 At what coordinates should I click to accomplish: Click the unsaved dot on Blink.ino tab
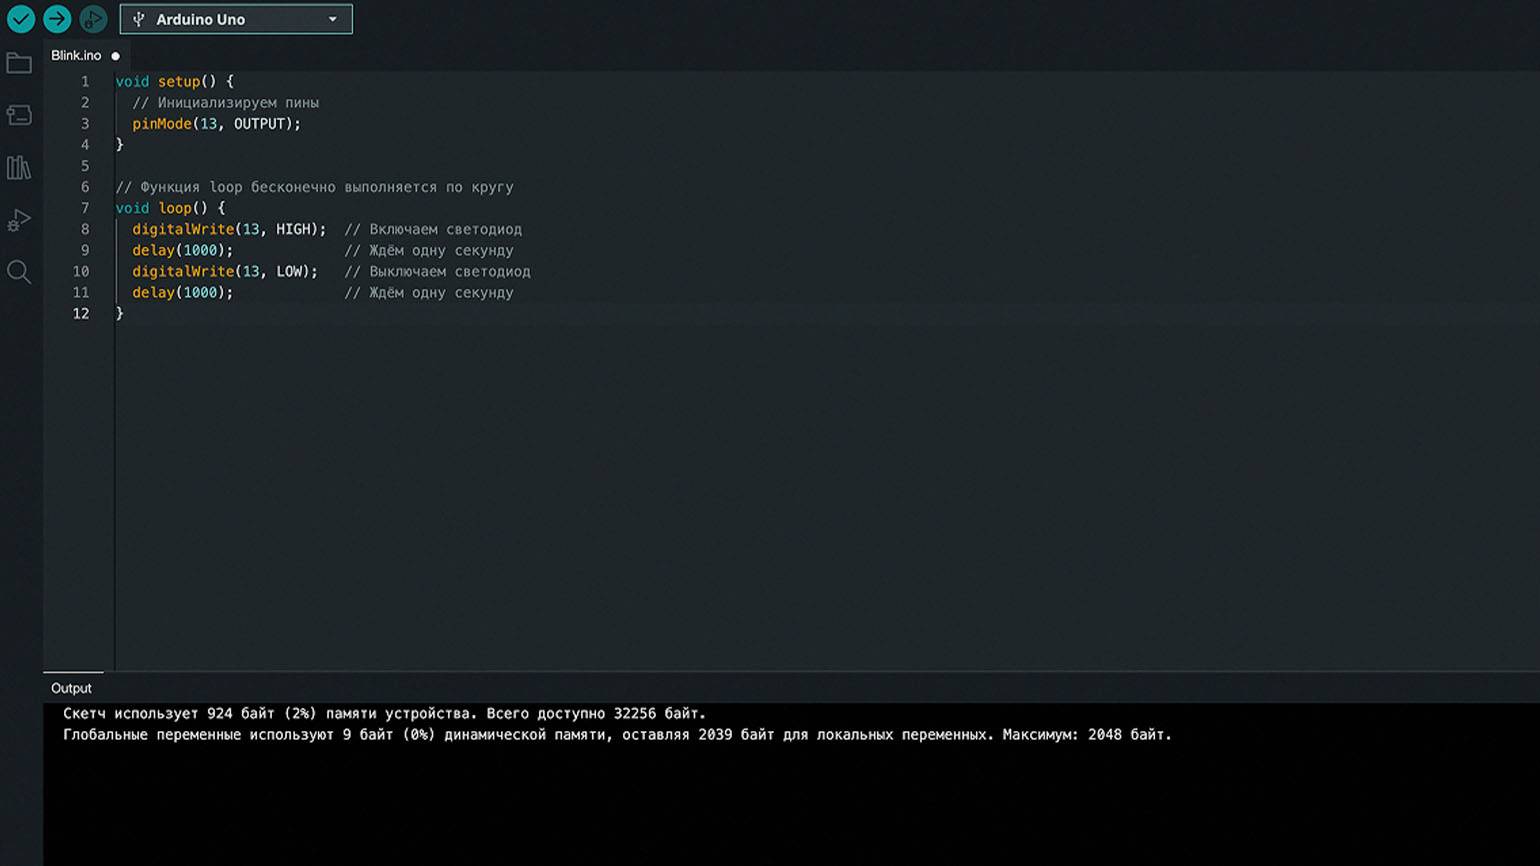pos(116,56)
